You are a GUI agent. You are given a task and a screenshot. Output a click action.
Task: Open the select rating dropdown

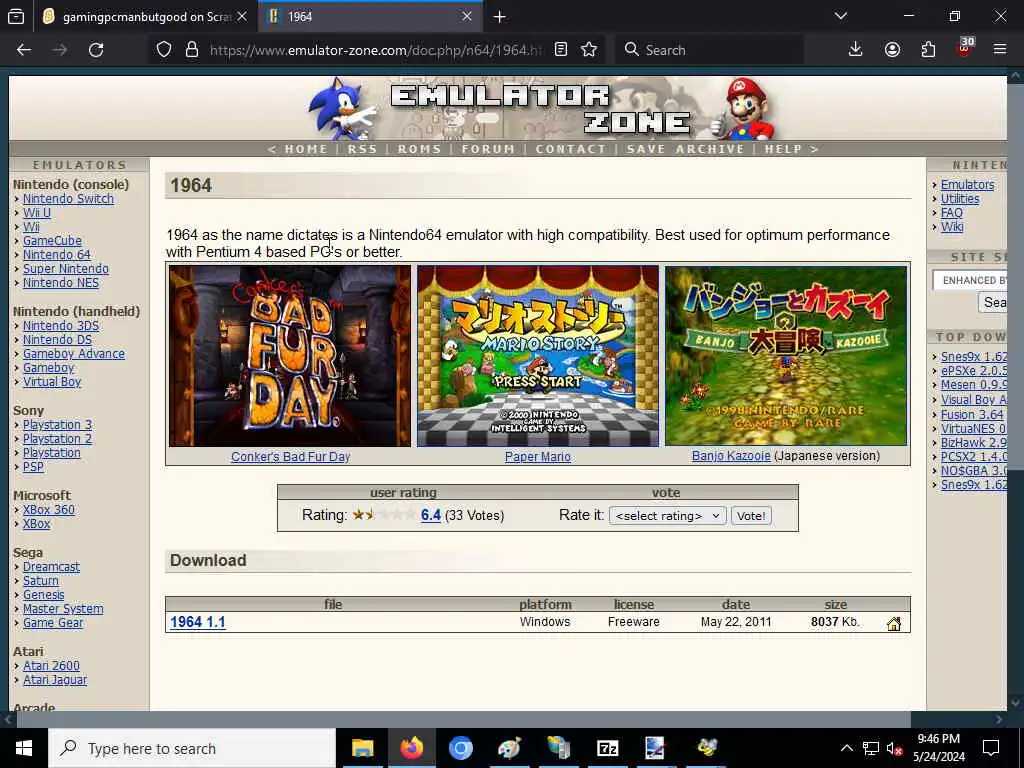tap(669, 515)
